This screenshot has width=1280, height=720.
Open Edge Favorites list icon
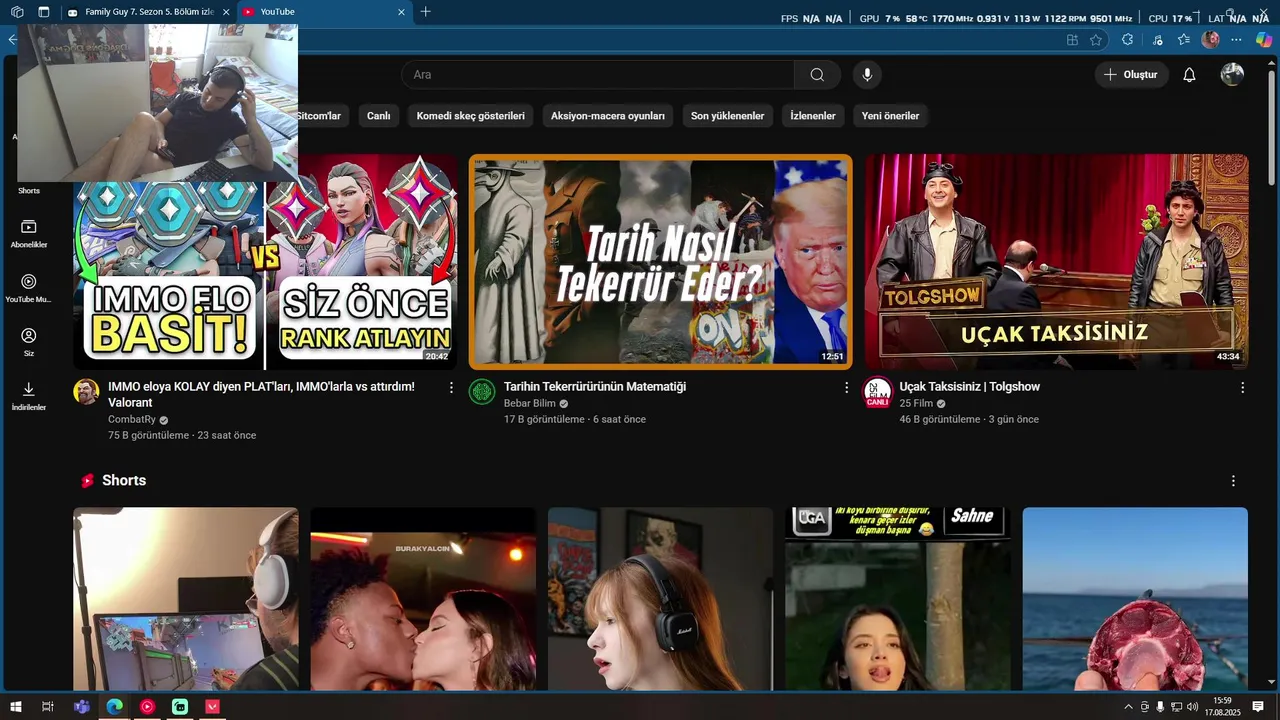point(1184,40)
